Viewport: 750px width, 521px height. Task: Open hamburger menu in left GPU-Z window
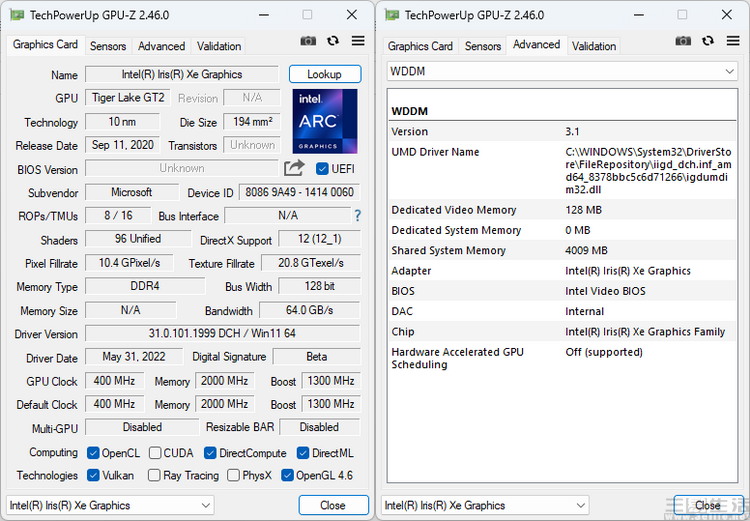[358, 41]
